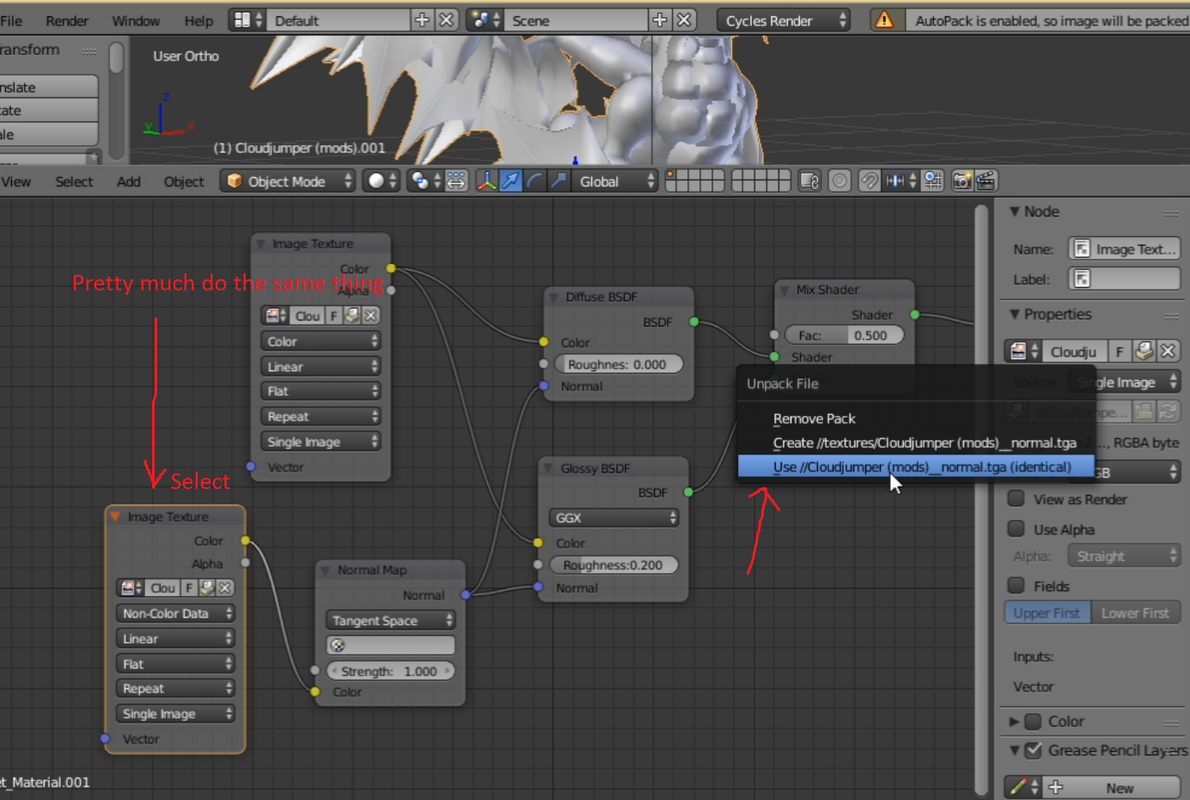Toggle the snap magnet icon
The width and height of the screenshot is (1190, 800).
869,181
